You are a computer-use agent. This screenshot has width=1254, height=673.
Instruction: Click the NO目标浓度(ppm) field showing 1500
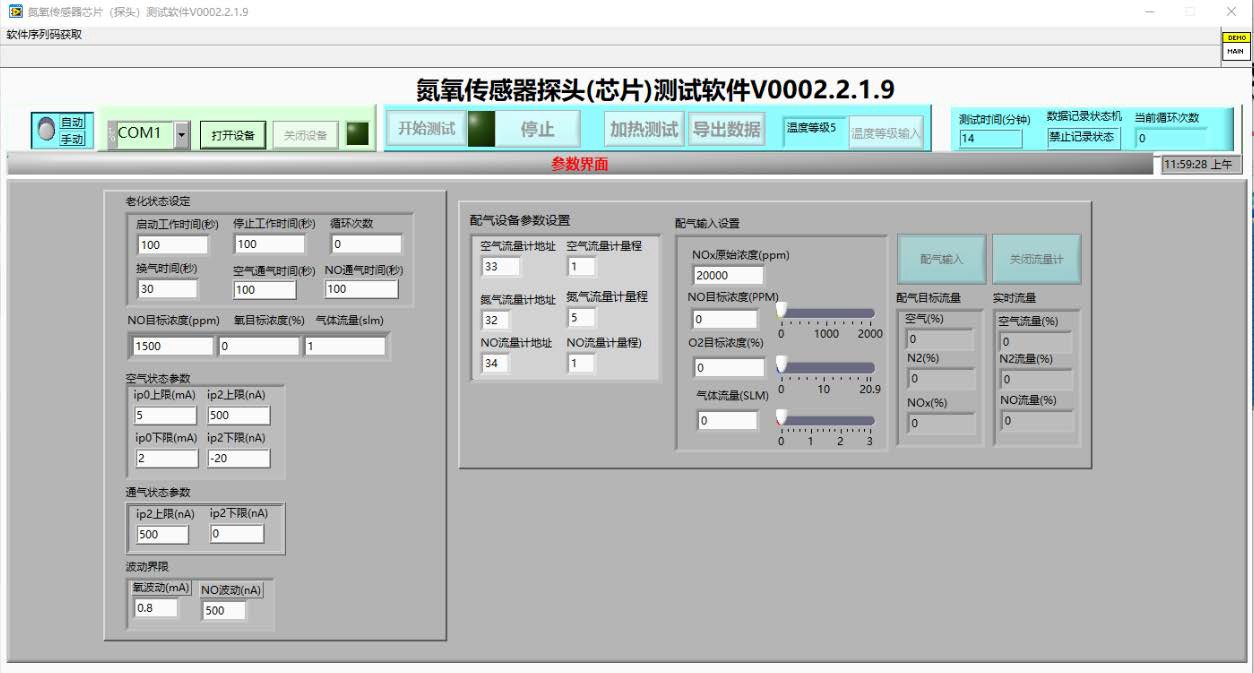(x=172, y=346)
